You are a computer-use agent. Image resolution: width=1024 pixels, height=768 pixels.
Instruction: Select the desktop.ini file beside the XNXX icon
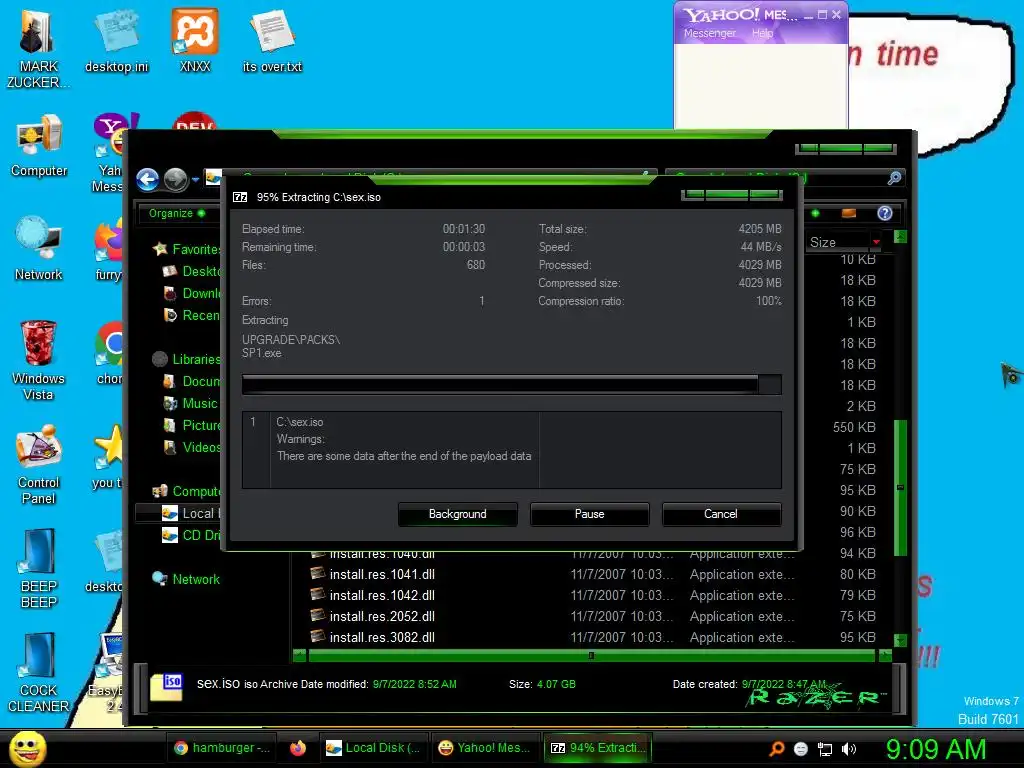click(116, 41)
